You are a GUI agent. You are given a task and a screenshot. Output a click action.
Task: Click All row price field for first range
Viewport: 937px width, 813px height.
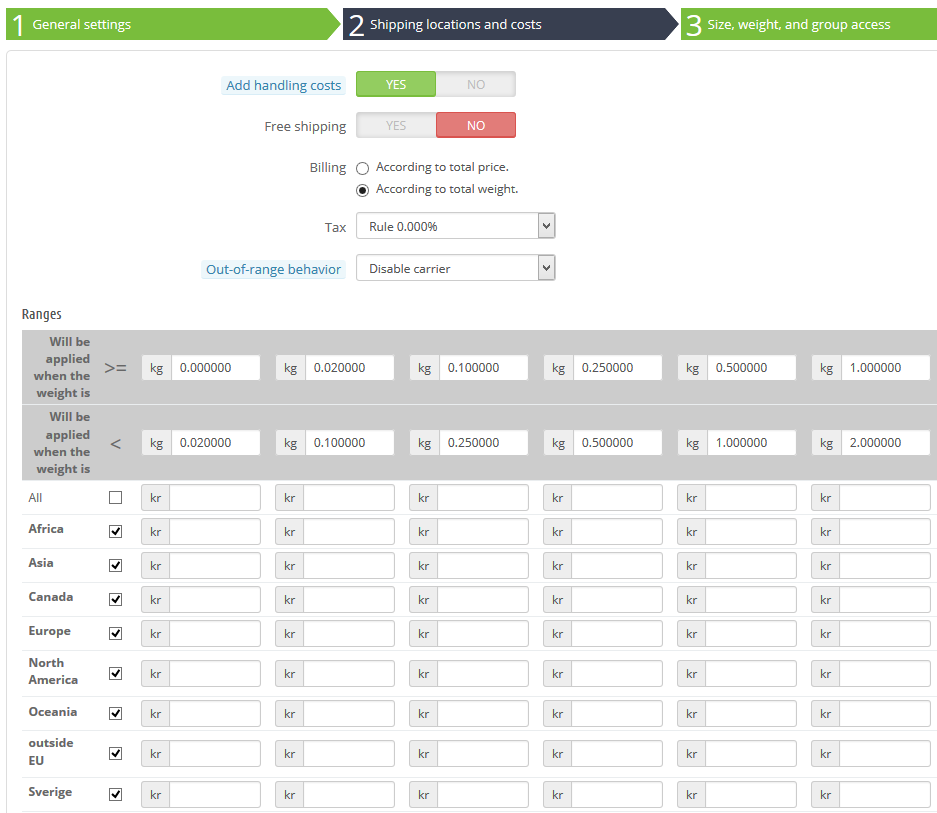point(215,498)
